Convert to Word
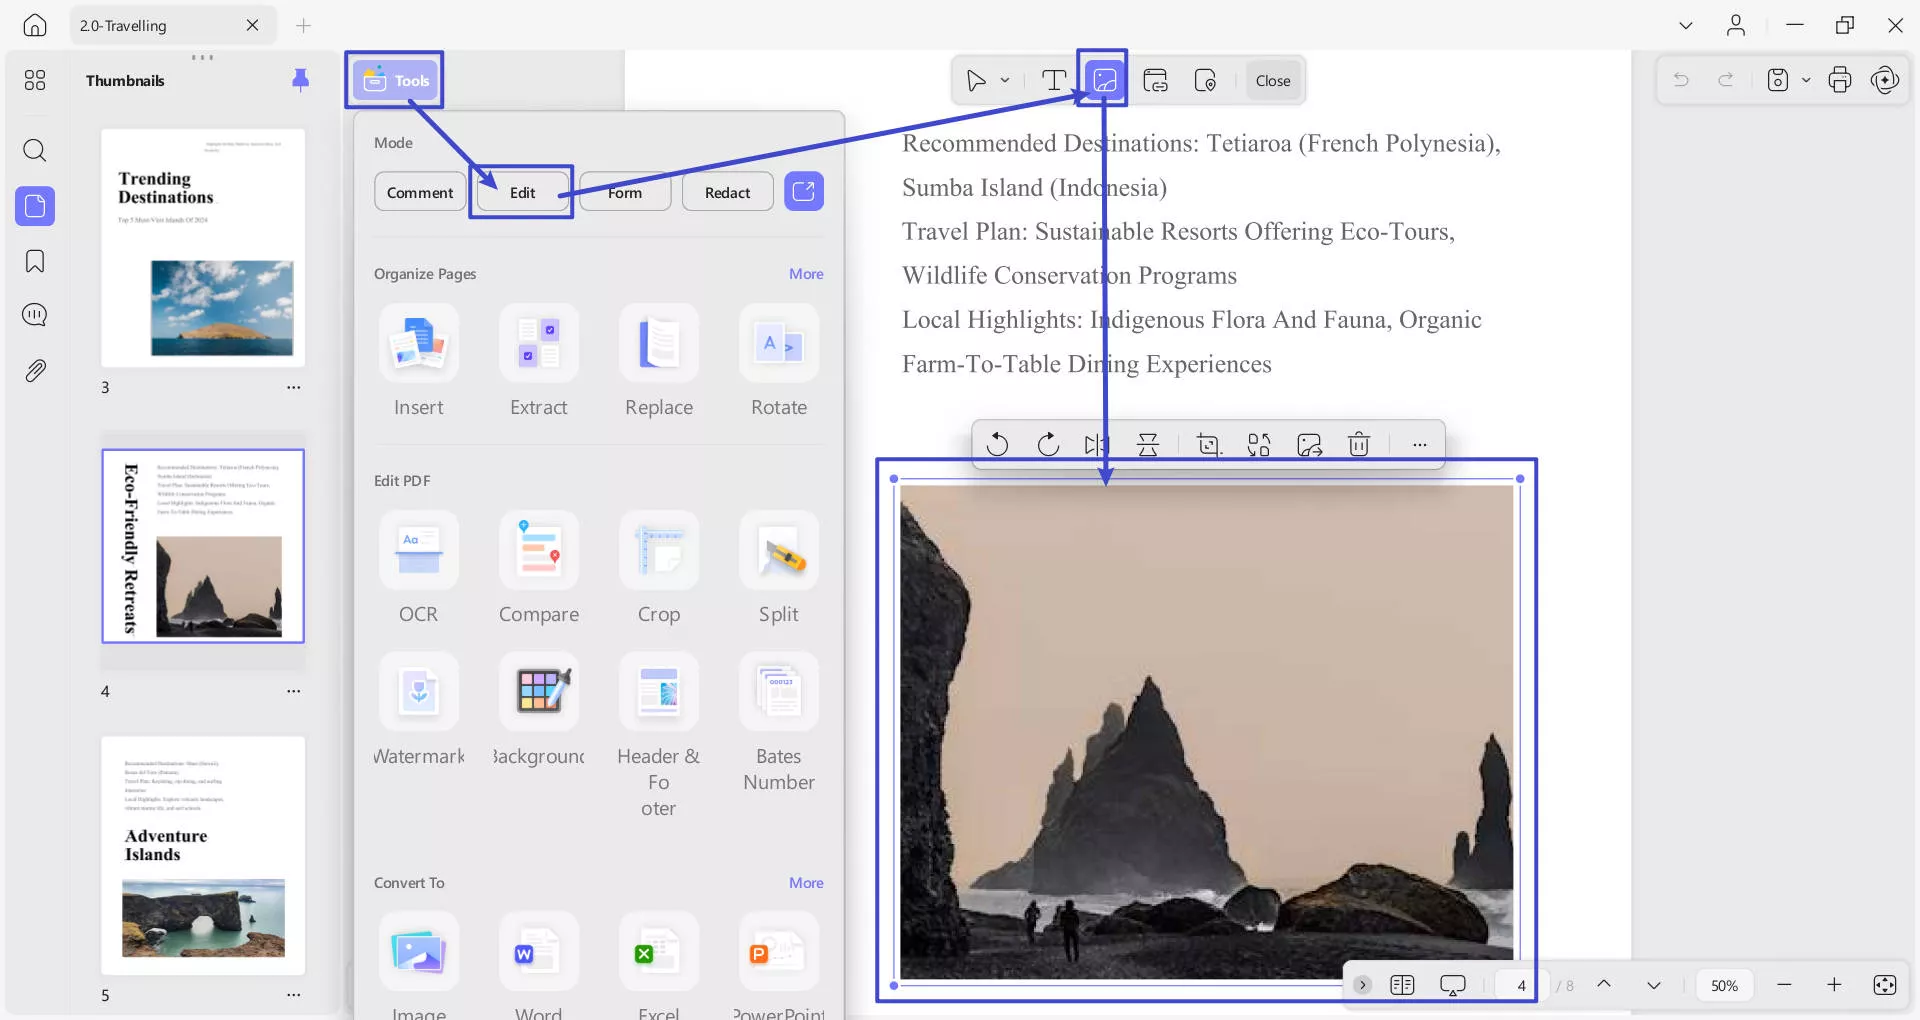Image resolution: width=1920 pixels, height=1020 pixels. click(x=539, y=966)
